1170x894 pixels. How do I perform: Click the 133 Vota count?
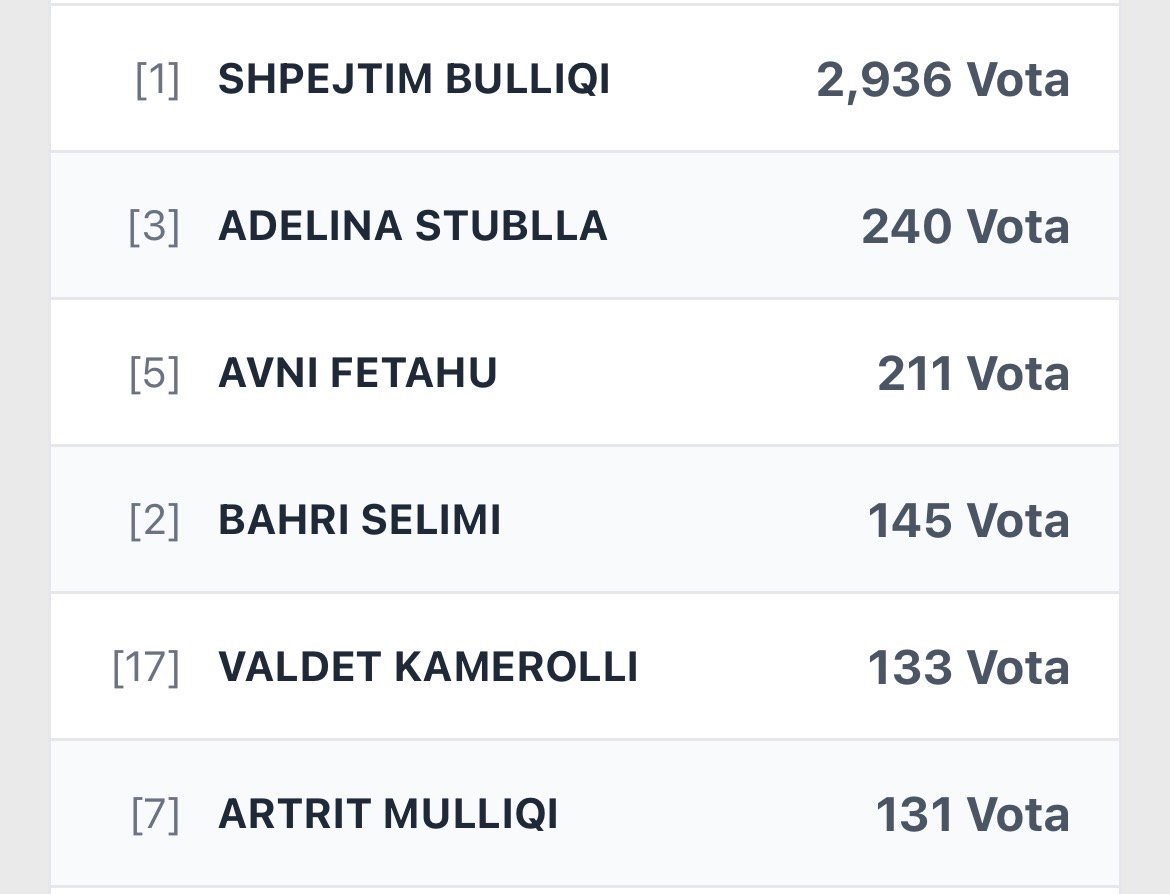click(968, 668)
